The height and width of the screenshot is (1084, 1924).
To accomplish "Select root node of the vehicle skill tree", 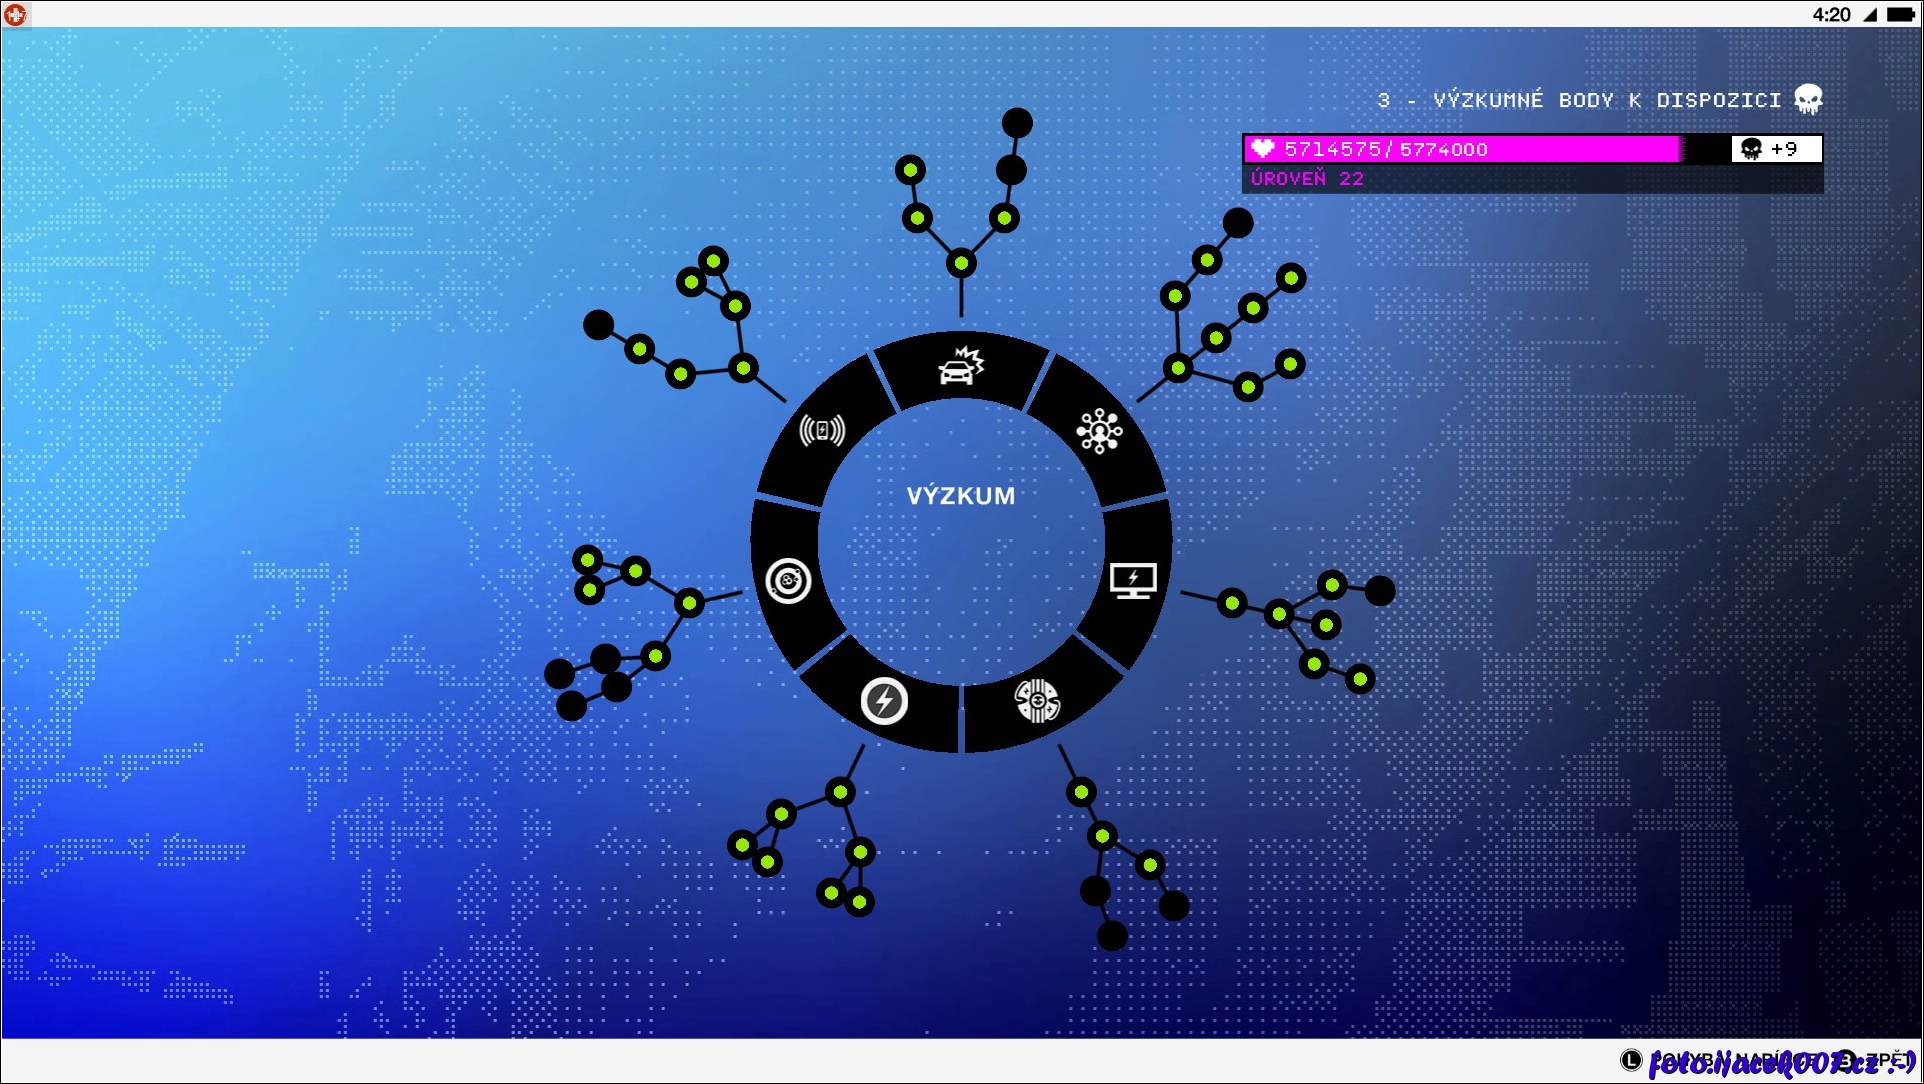I will tap(961, 264).
